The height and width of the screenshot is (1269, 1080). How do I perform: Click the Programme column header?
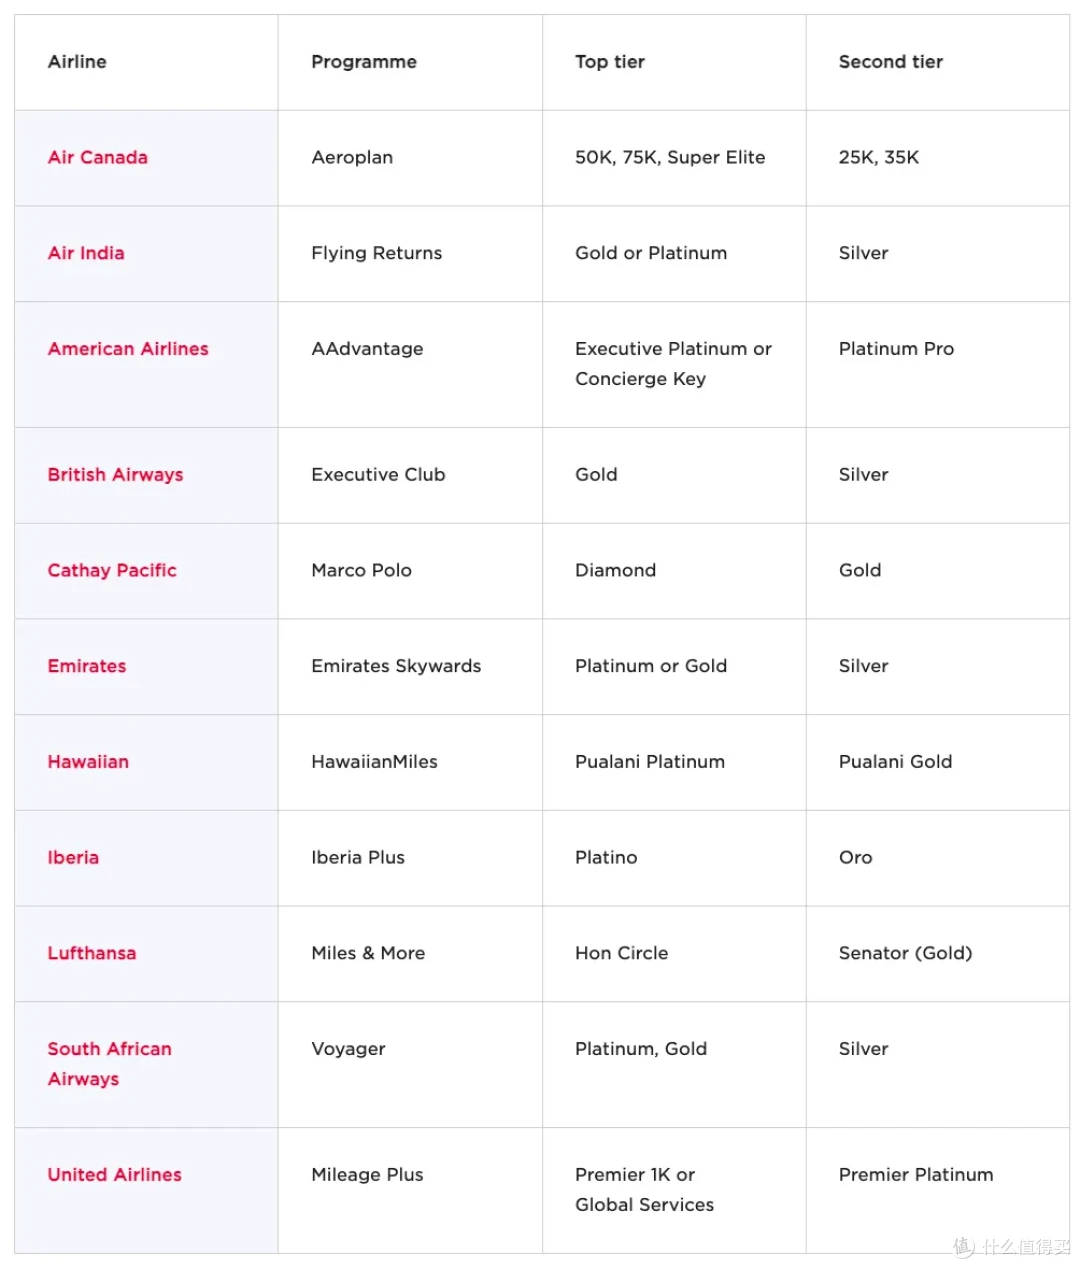coord(364,62)
